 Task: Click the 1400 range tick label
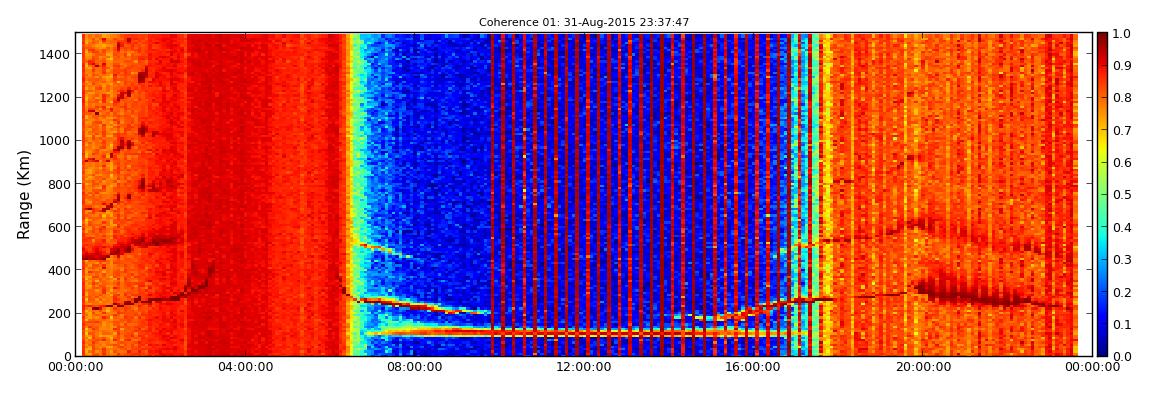click(x=56, y=54)
